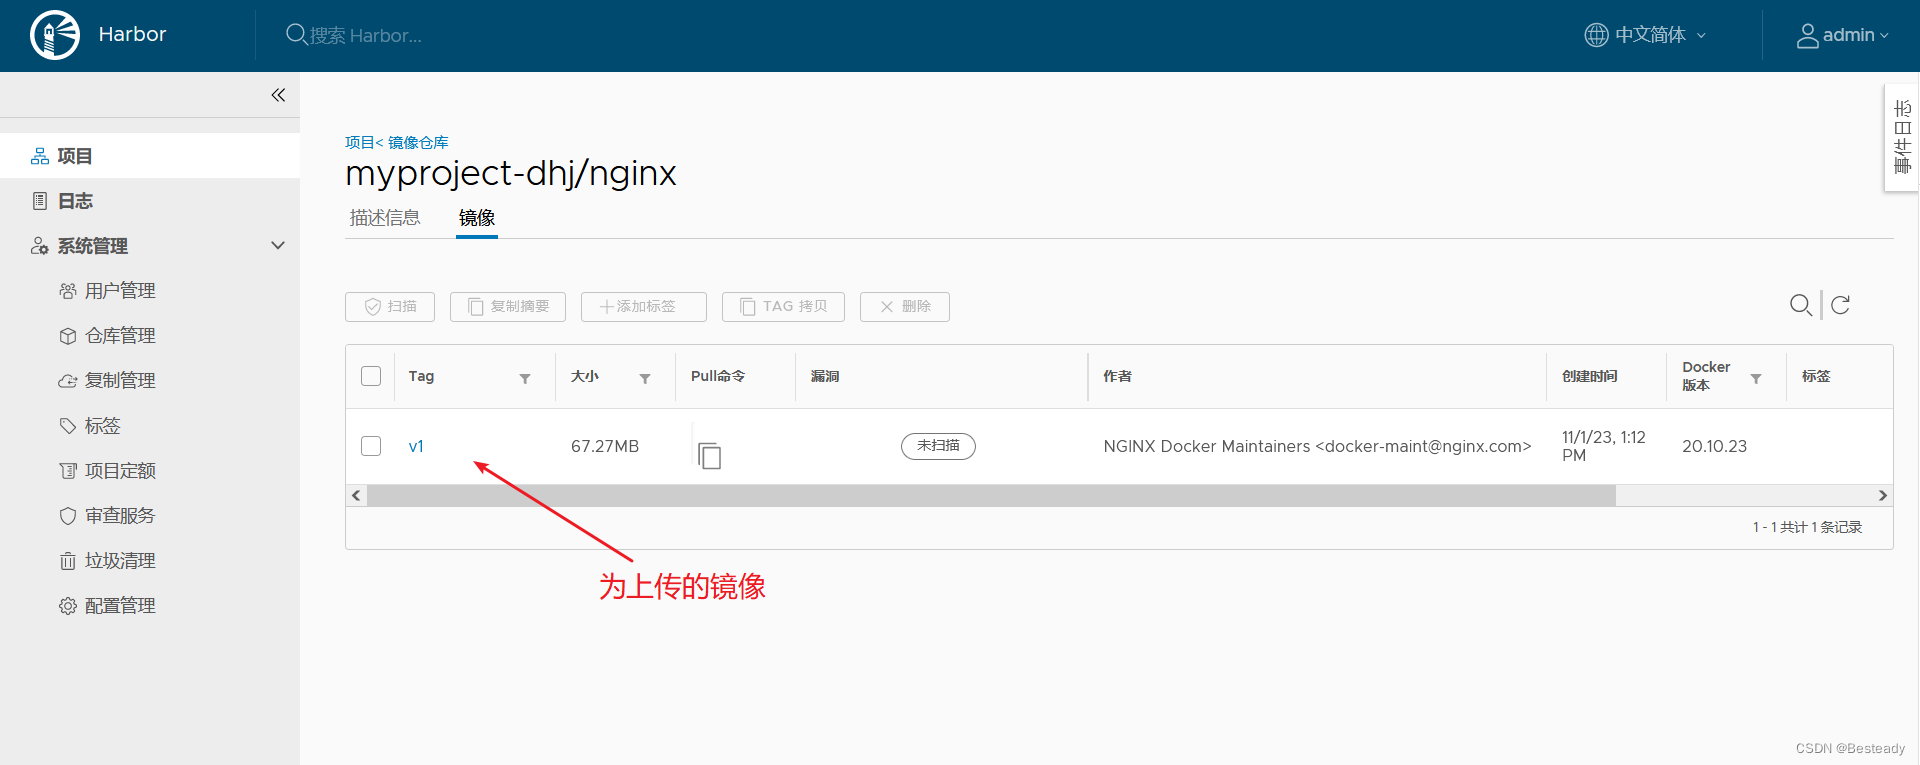The height and width of the screenshot is (765, 1920).
Task: Collapse the sidebar with double-chevron
Action: tap(278, 95)
